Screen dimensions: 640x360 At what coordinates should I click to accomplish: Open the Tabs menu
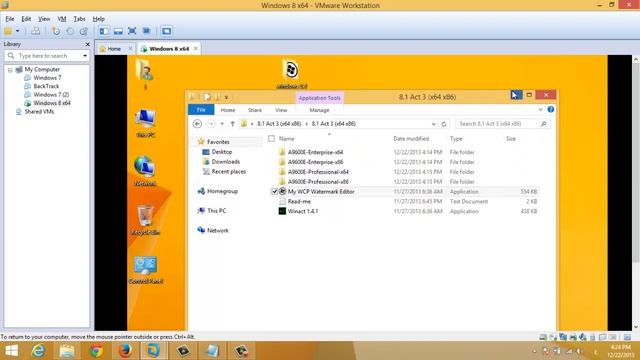(x=79, y=19)
